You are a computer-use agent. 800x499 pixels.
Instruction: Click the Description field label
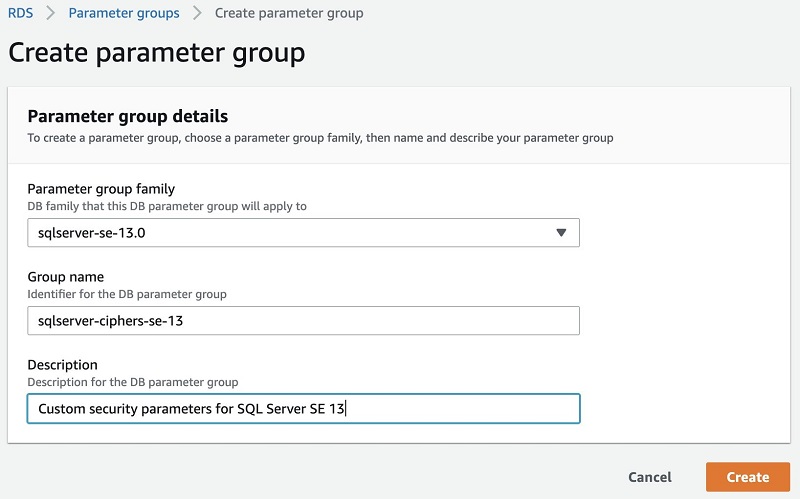[62, 365]
